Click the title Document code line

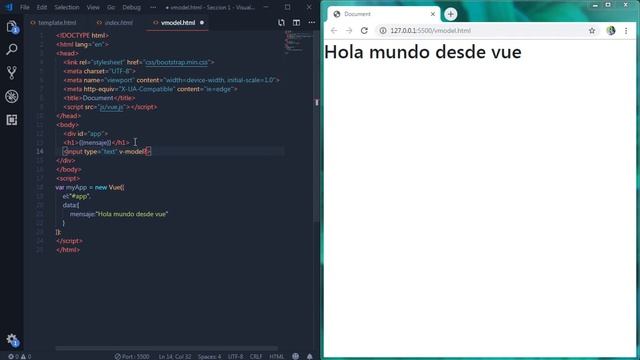point(99,98)
